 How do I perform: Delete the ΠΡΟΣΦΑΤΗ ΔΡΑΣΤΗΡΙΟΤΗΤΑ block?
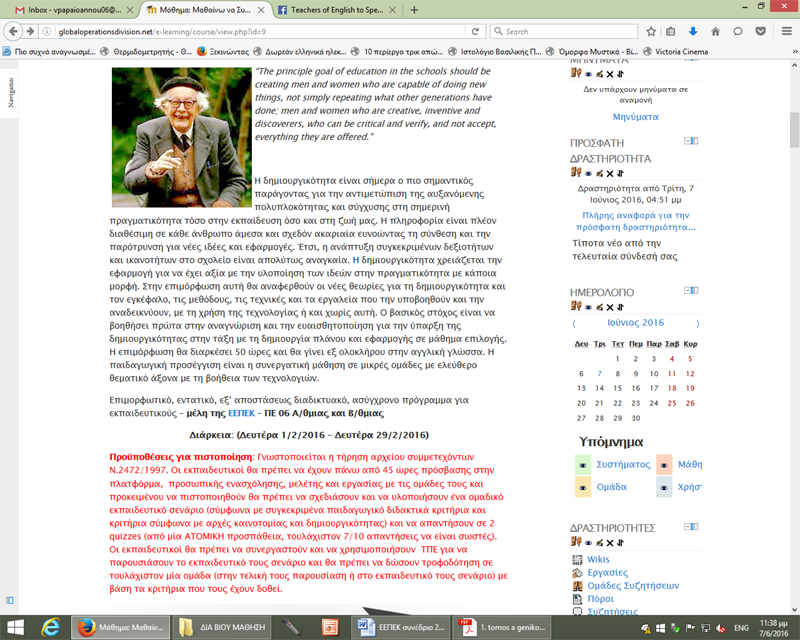(610, 174)
